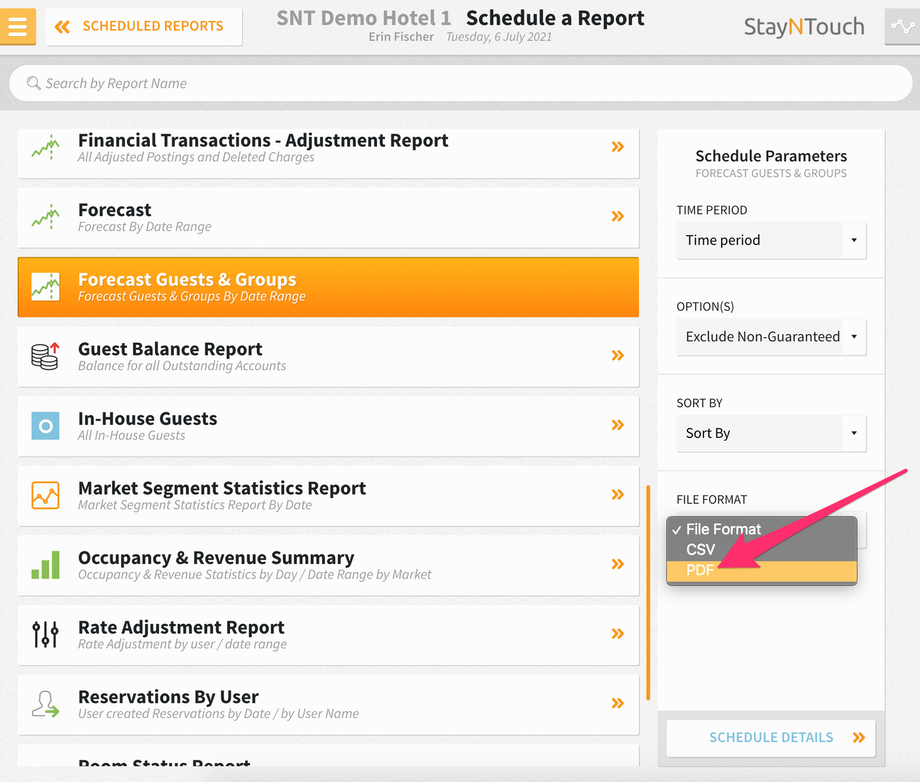920x782 pixels.
Task: Click the Financial Transactions report chart icon
Action: (46, 147)
